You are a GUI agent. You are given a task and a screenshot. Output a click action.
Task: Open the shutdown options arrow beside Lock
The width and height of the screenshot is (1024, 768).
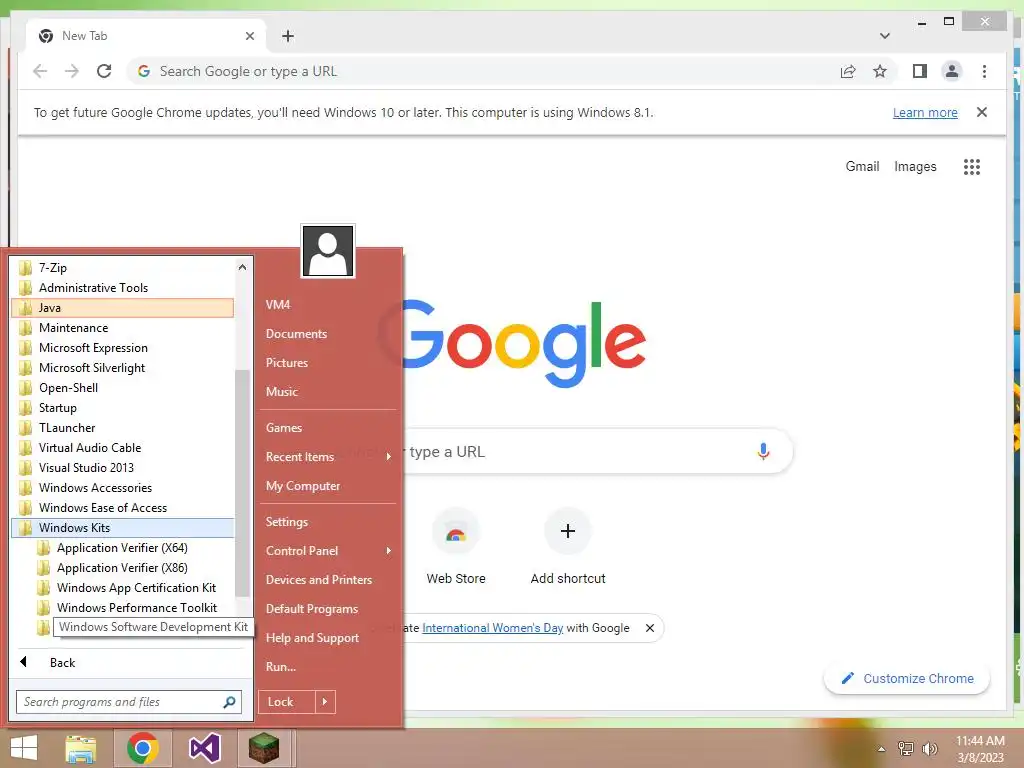(325, 702)
